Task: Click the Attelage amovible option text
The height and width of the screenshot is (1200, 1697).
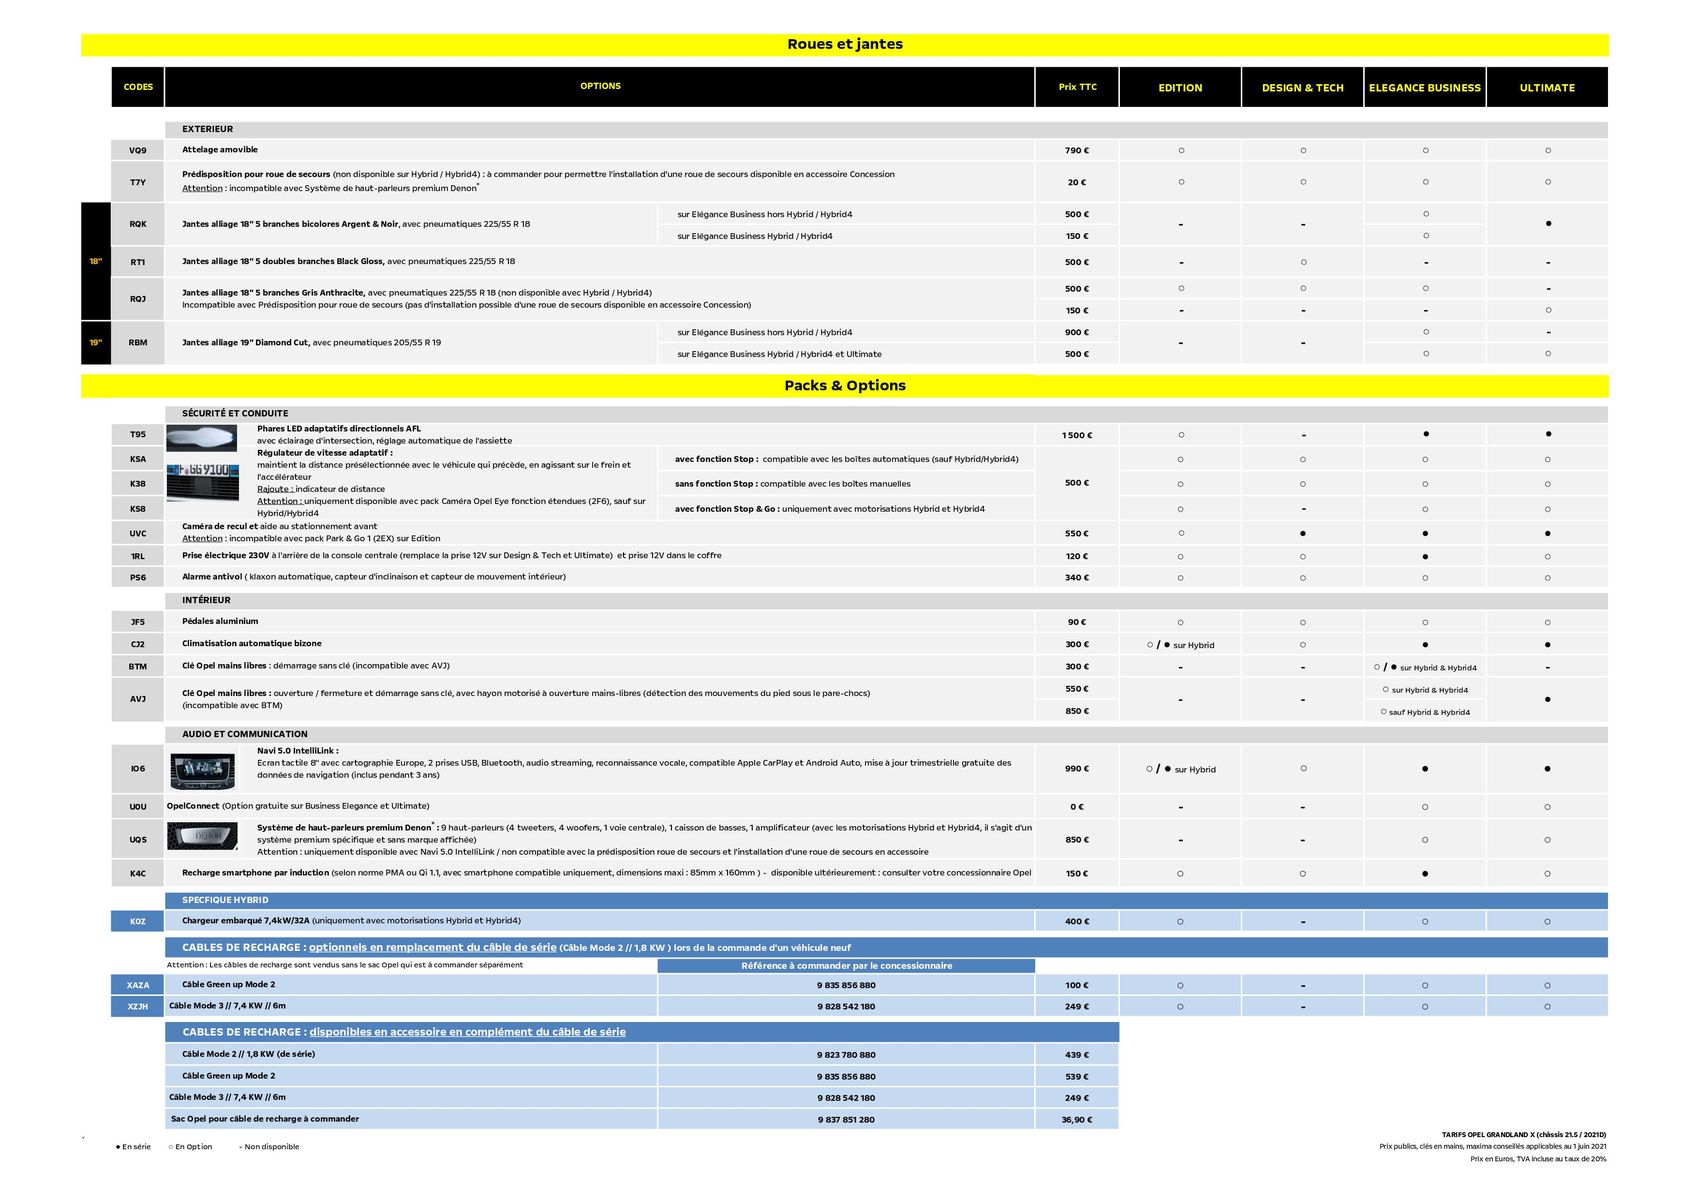Action: pos(220,150)
